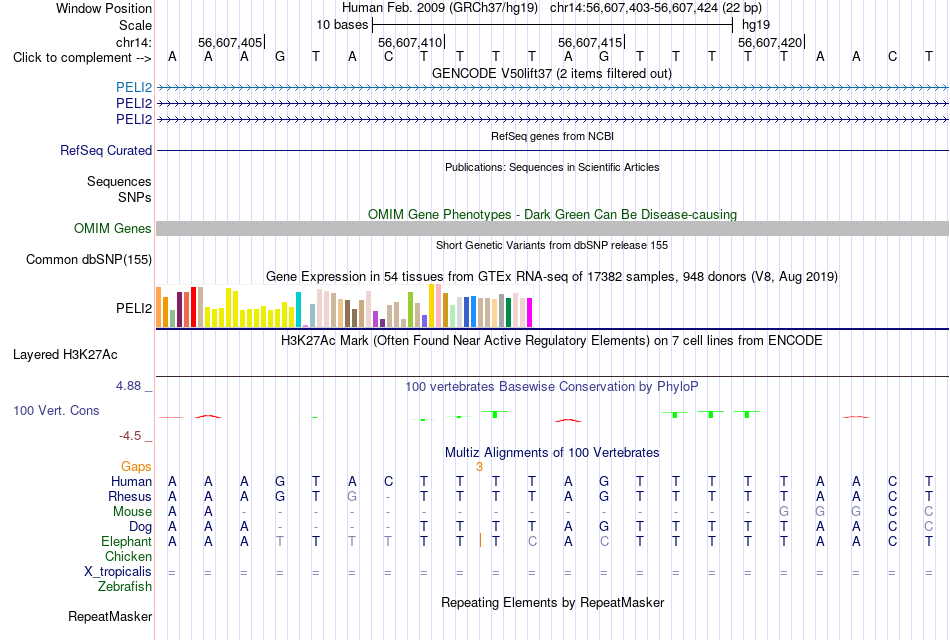Image resolution: width=950 pixels, height=640 pixels.
Task: Open the light-blue PELI2 transcript label
Action: (x=134, y=88)
